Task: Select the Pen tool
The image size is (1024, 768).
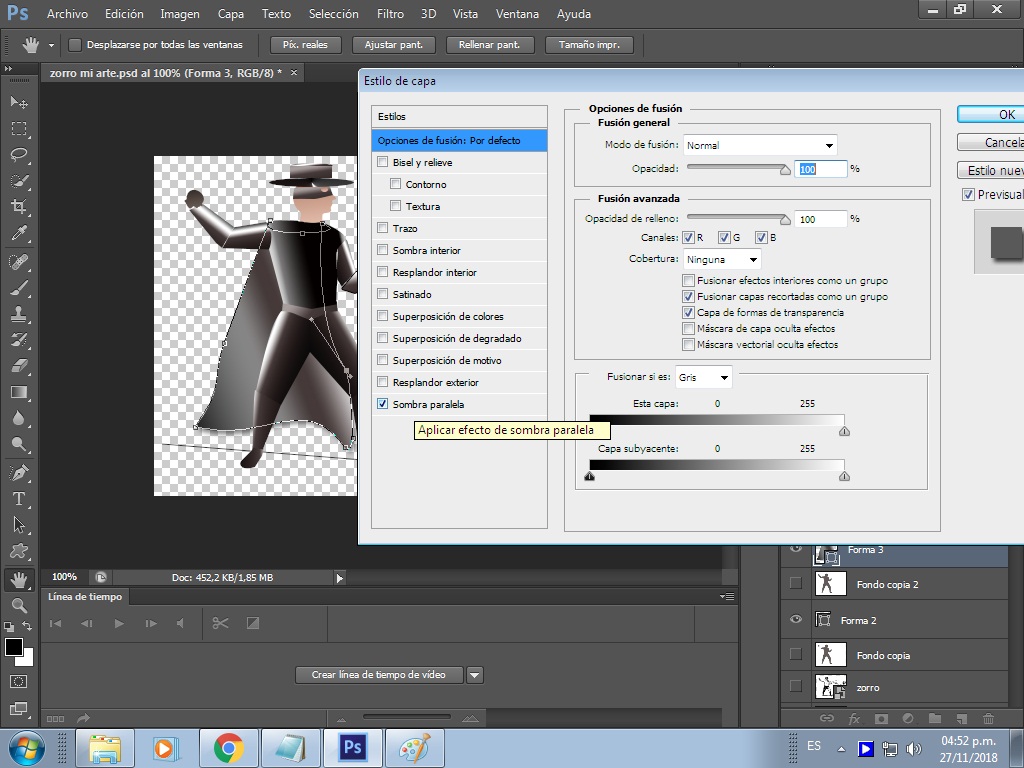Action: [x=19, y=472]
